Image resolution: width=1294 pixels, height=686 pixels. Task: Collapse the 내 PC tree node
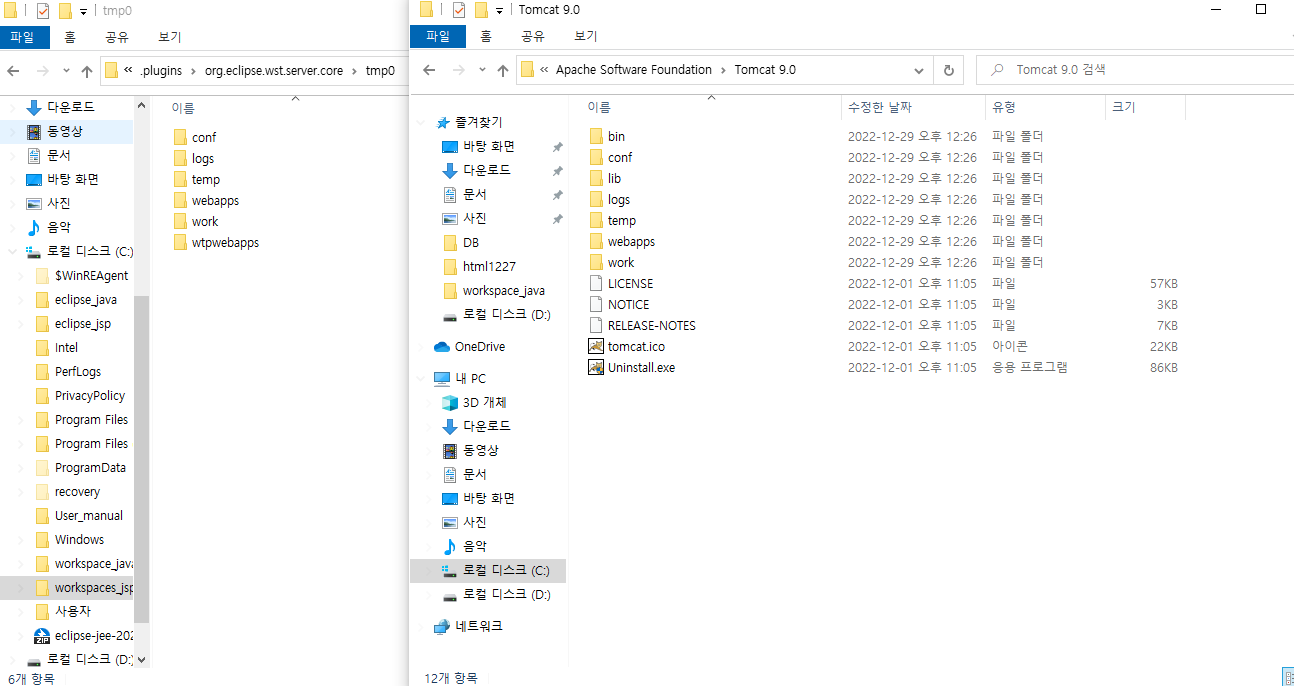pos(422,379)
